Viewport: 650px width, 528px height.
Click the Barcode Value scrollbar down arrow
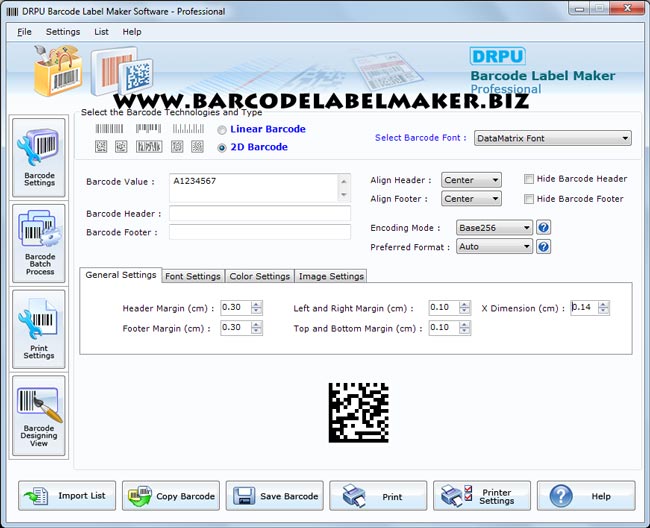344,195
